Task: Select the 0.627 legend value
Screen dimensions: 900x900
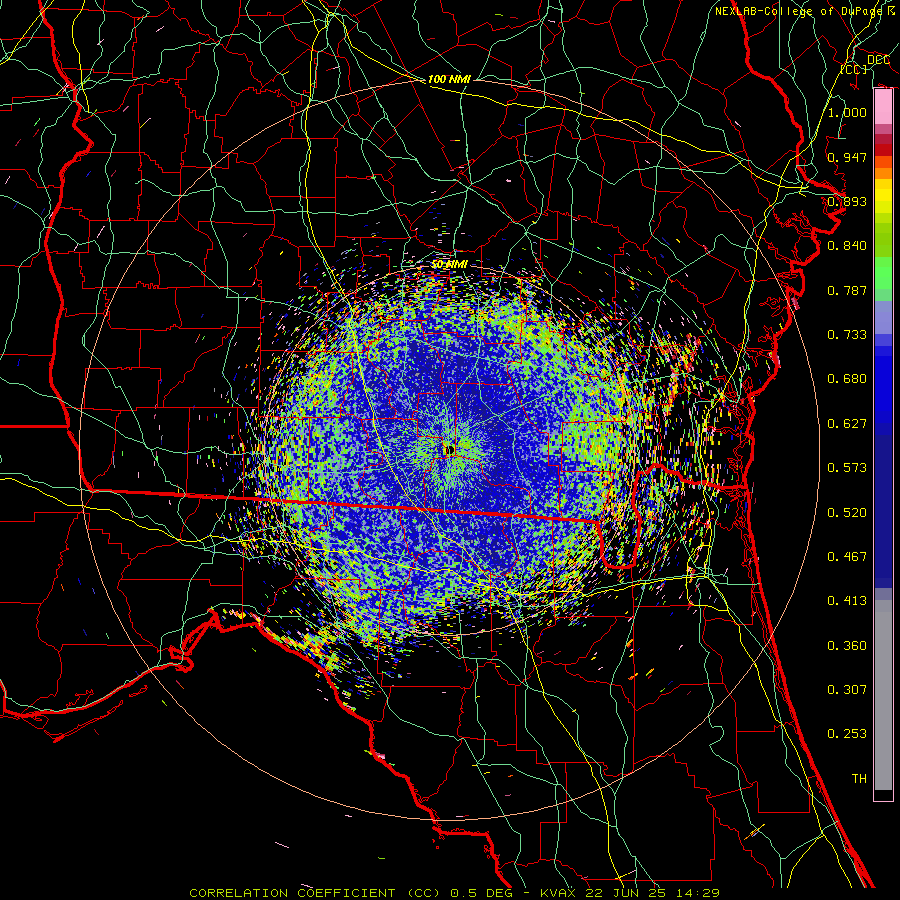Action: coord(847,424)
